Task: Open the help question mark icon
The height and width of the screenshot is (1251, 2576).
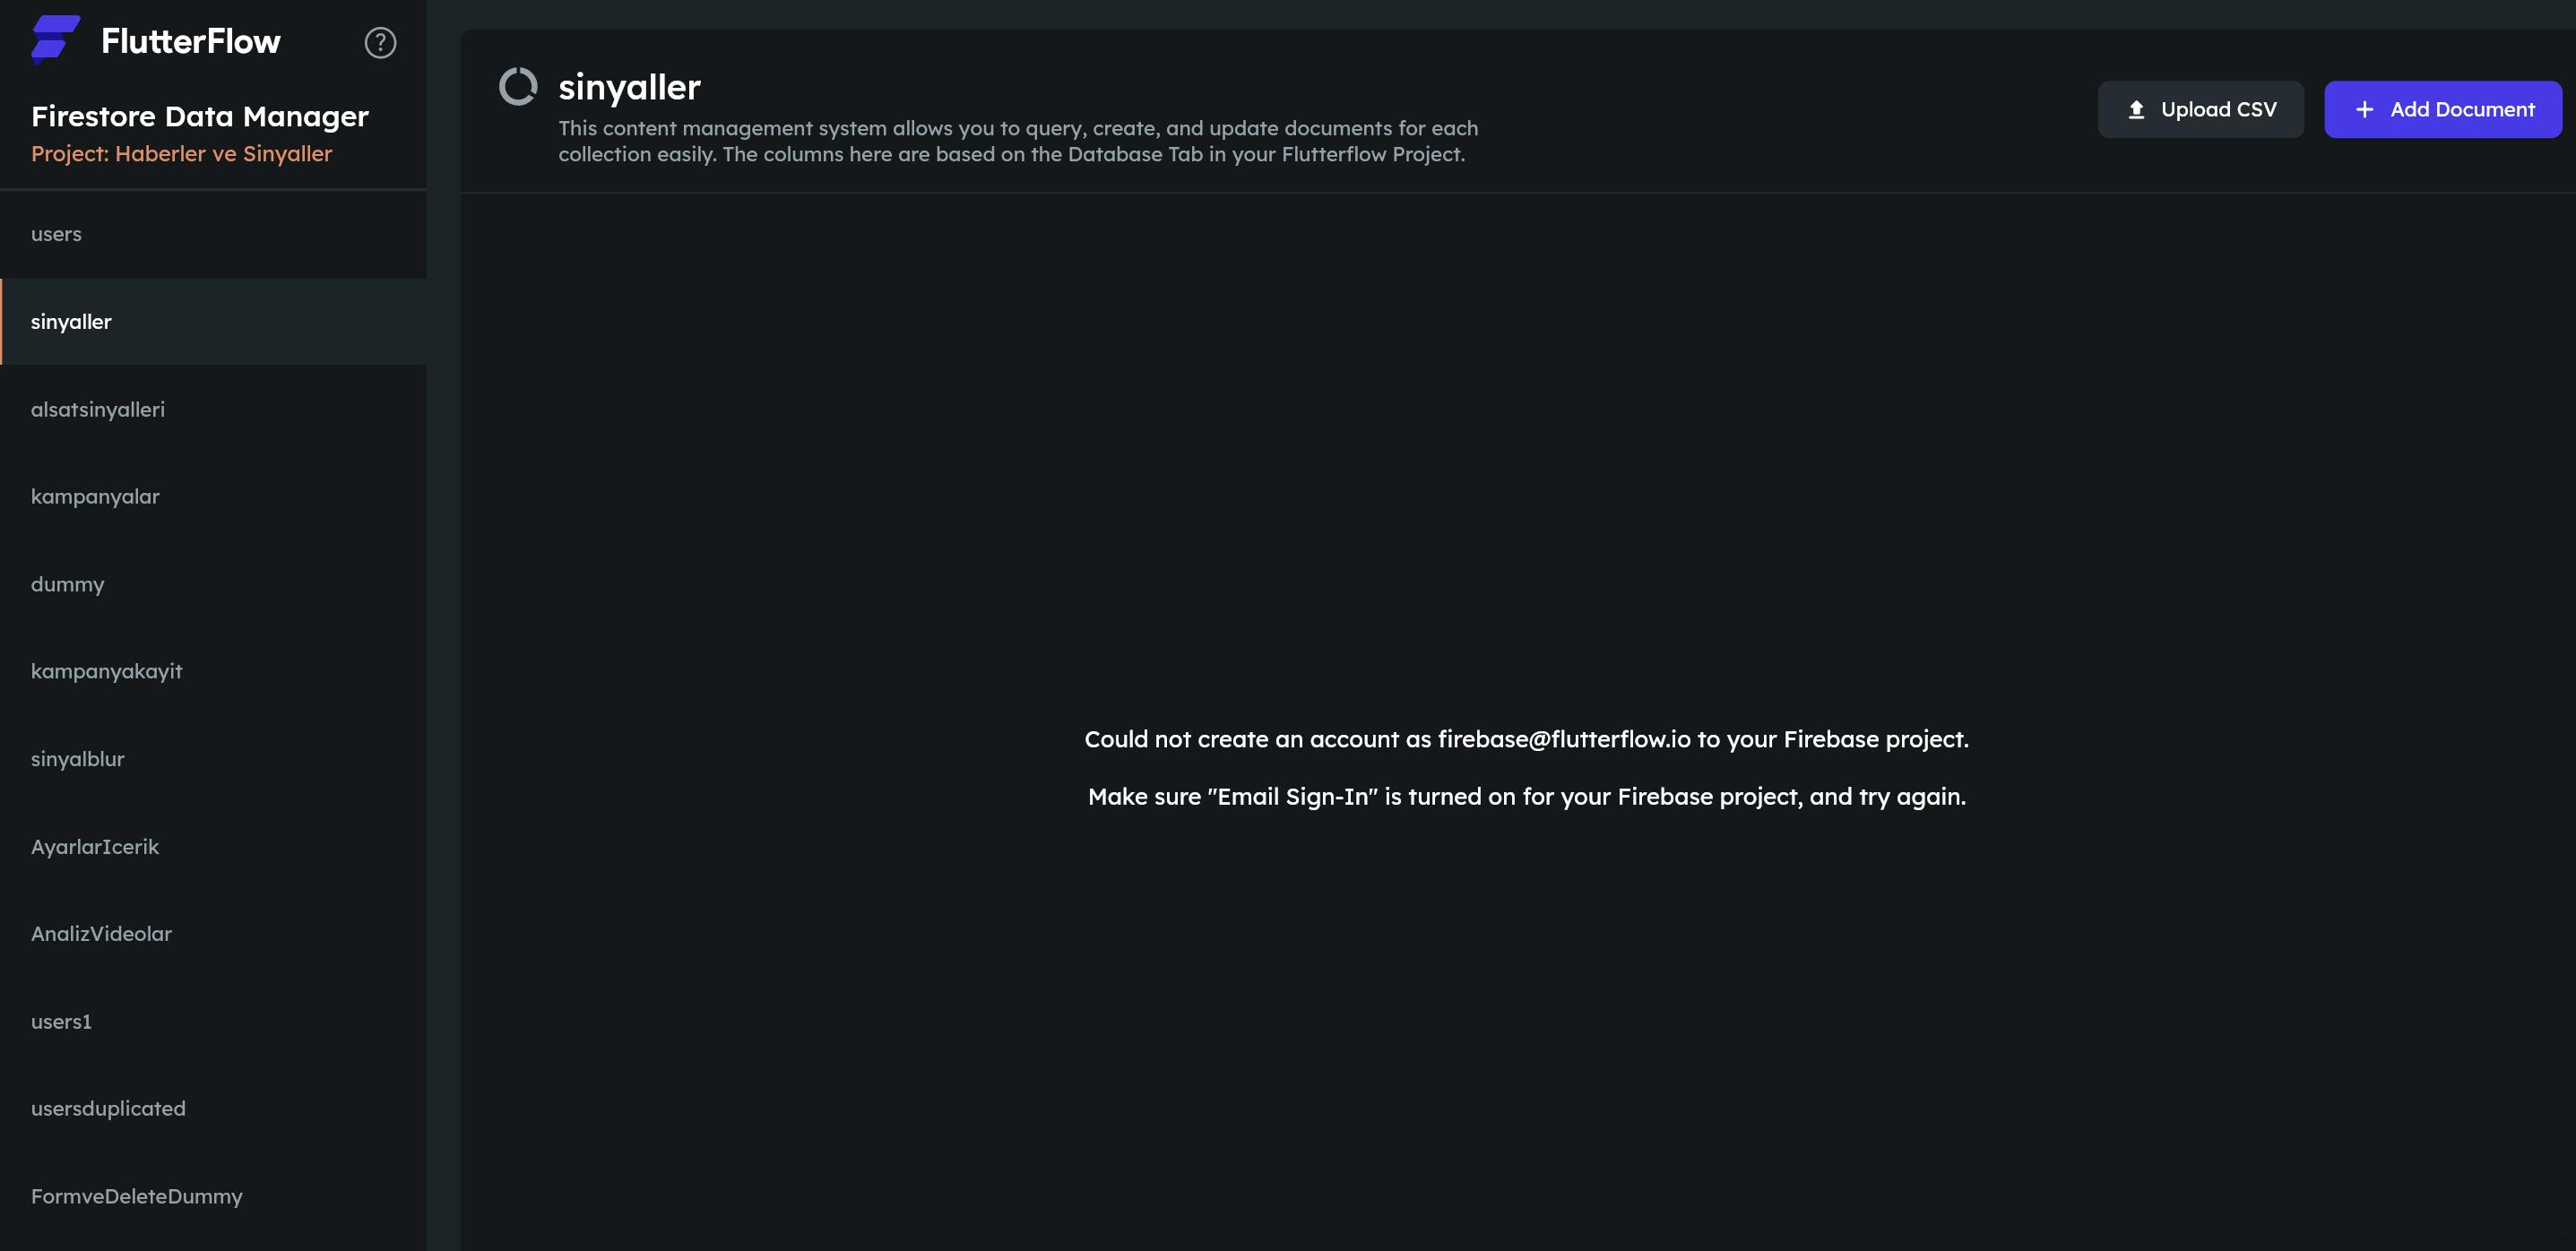Action: point(380,42)
